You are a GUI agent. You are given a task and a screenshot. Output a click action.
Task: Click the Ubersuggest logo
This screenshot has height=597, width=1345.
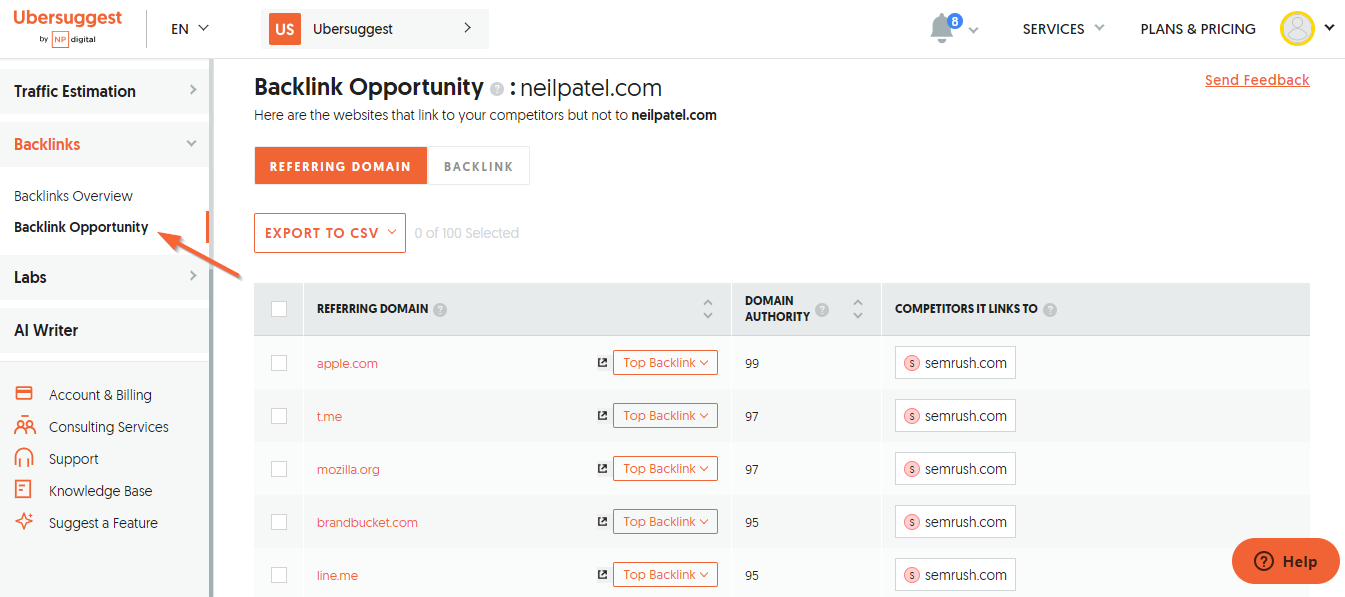click(x=68, y=27)
